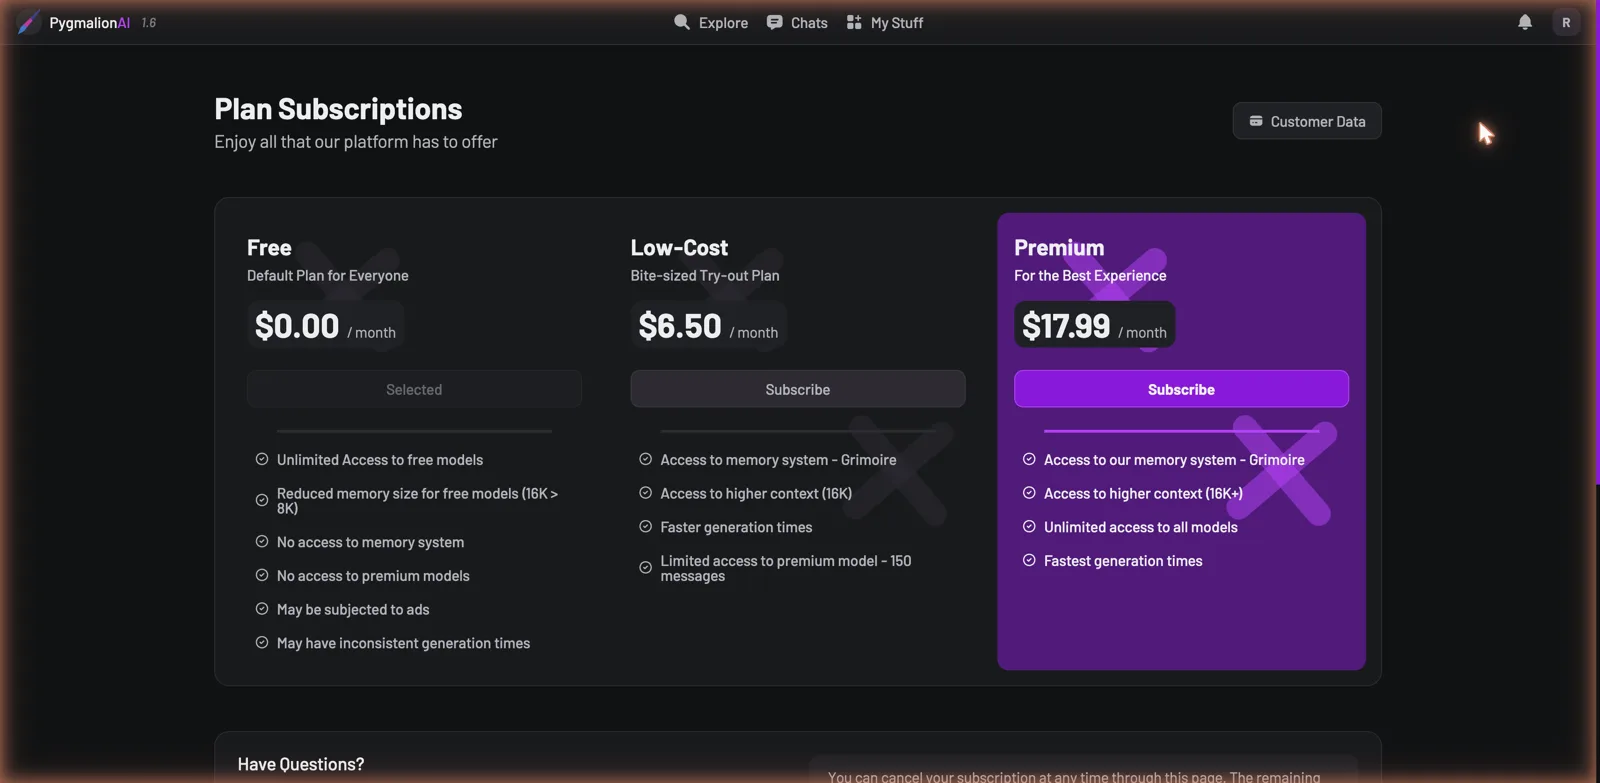This screenshot has width=1600, height=783.
Task: Click check icon beside Unlimited access to all models
Action: [1029, 526]
